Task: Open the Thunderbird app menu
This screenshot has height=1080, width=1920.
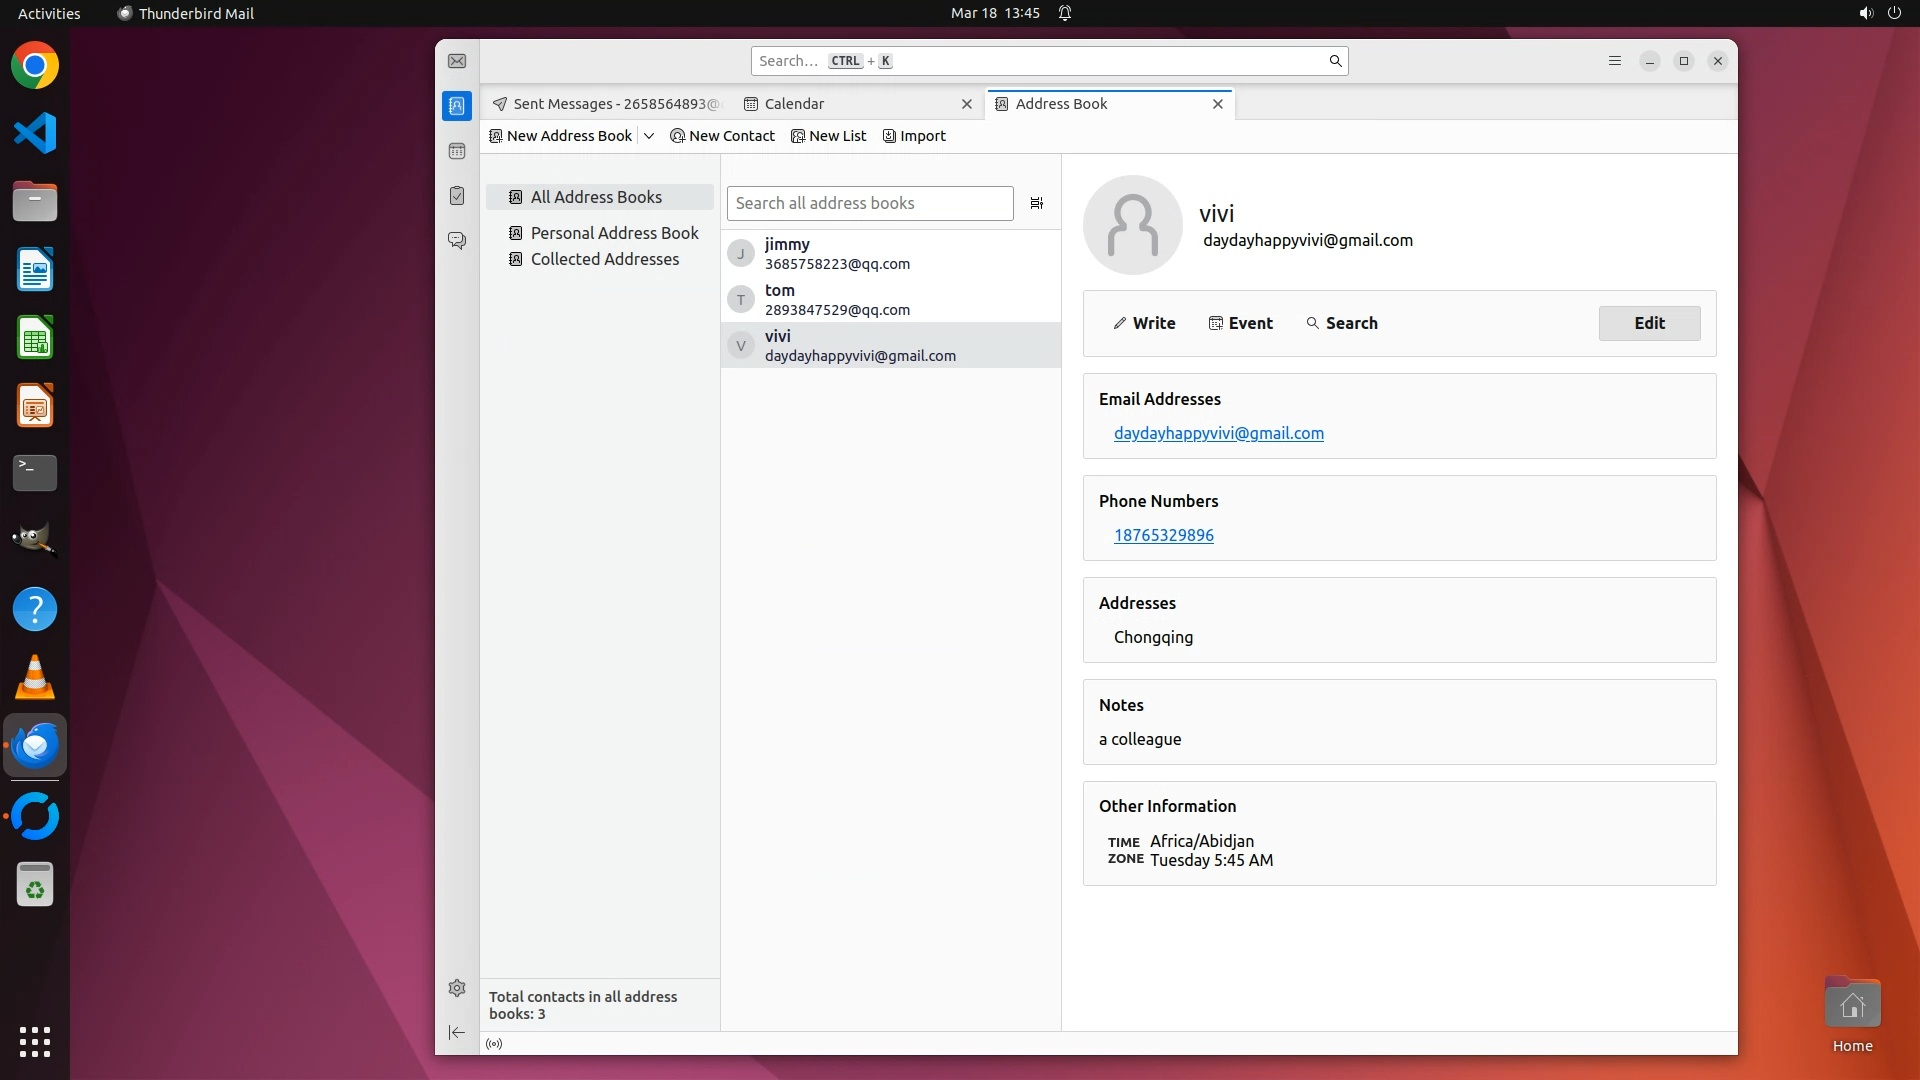Action: click(1614, 61)
